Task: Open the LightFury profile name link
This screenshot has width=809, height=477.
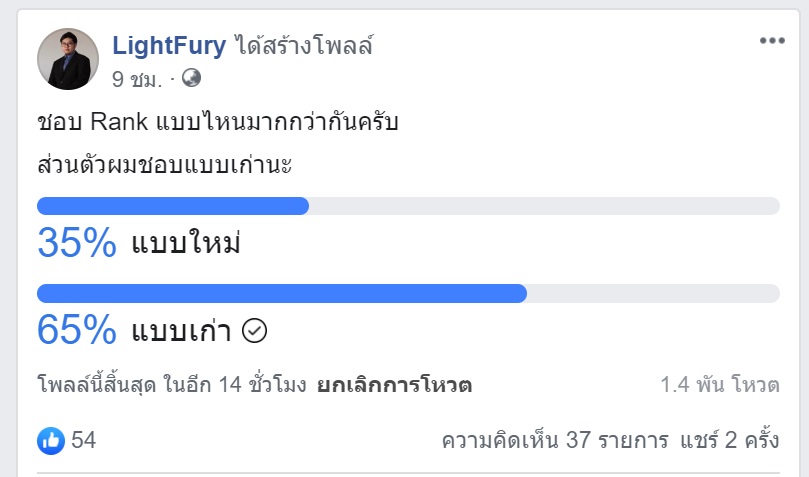Action: [x=169, y=45]
